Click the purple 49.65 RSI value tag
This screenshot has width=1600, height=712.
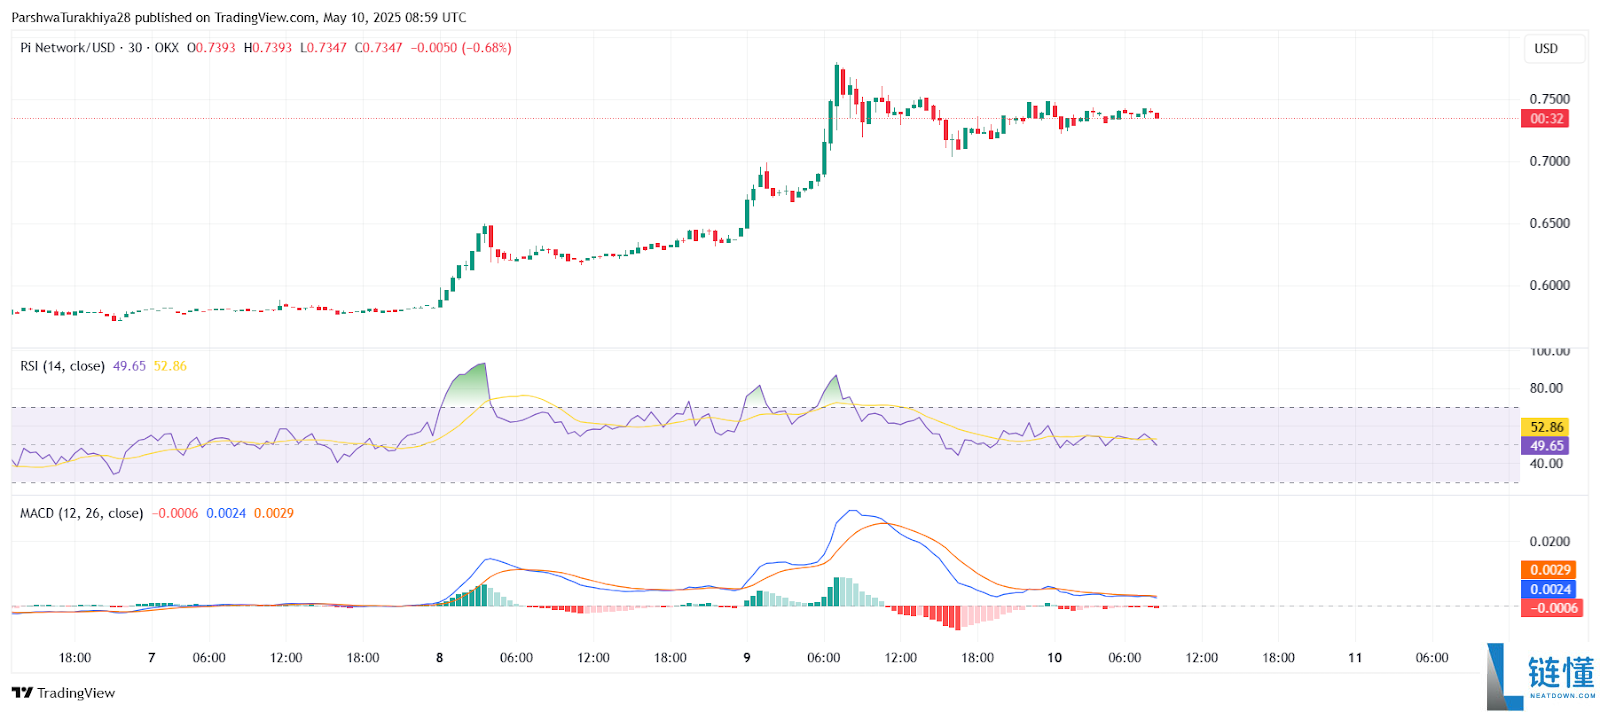[x=1545, y=446]
